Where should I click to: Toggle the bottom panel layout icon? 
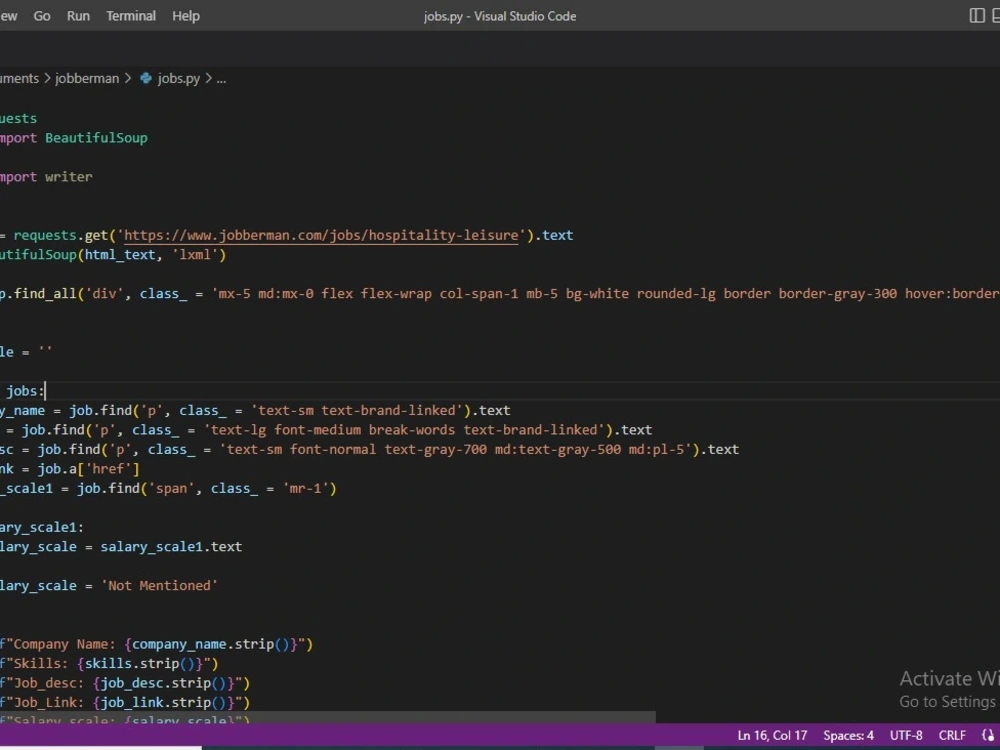(996, 16)
